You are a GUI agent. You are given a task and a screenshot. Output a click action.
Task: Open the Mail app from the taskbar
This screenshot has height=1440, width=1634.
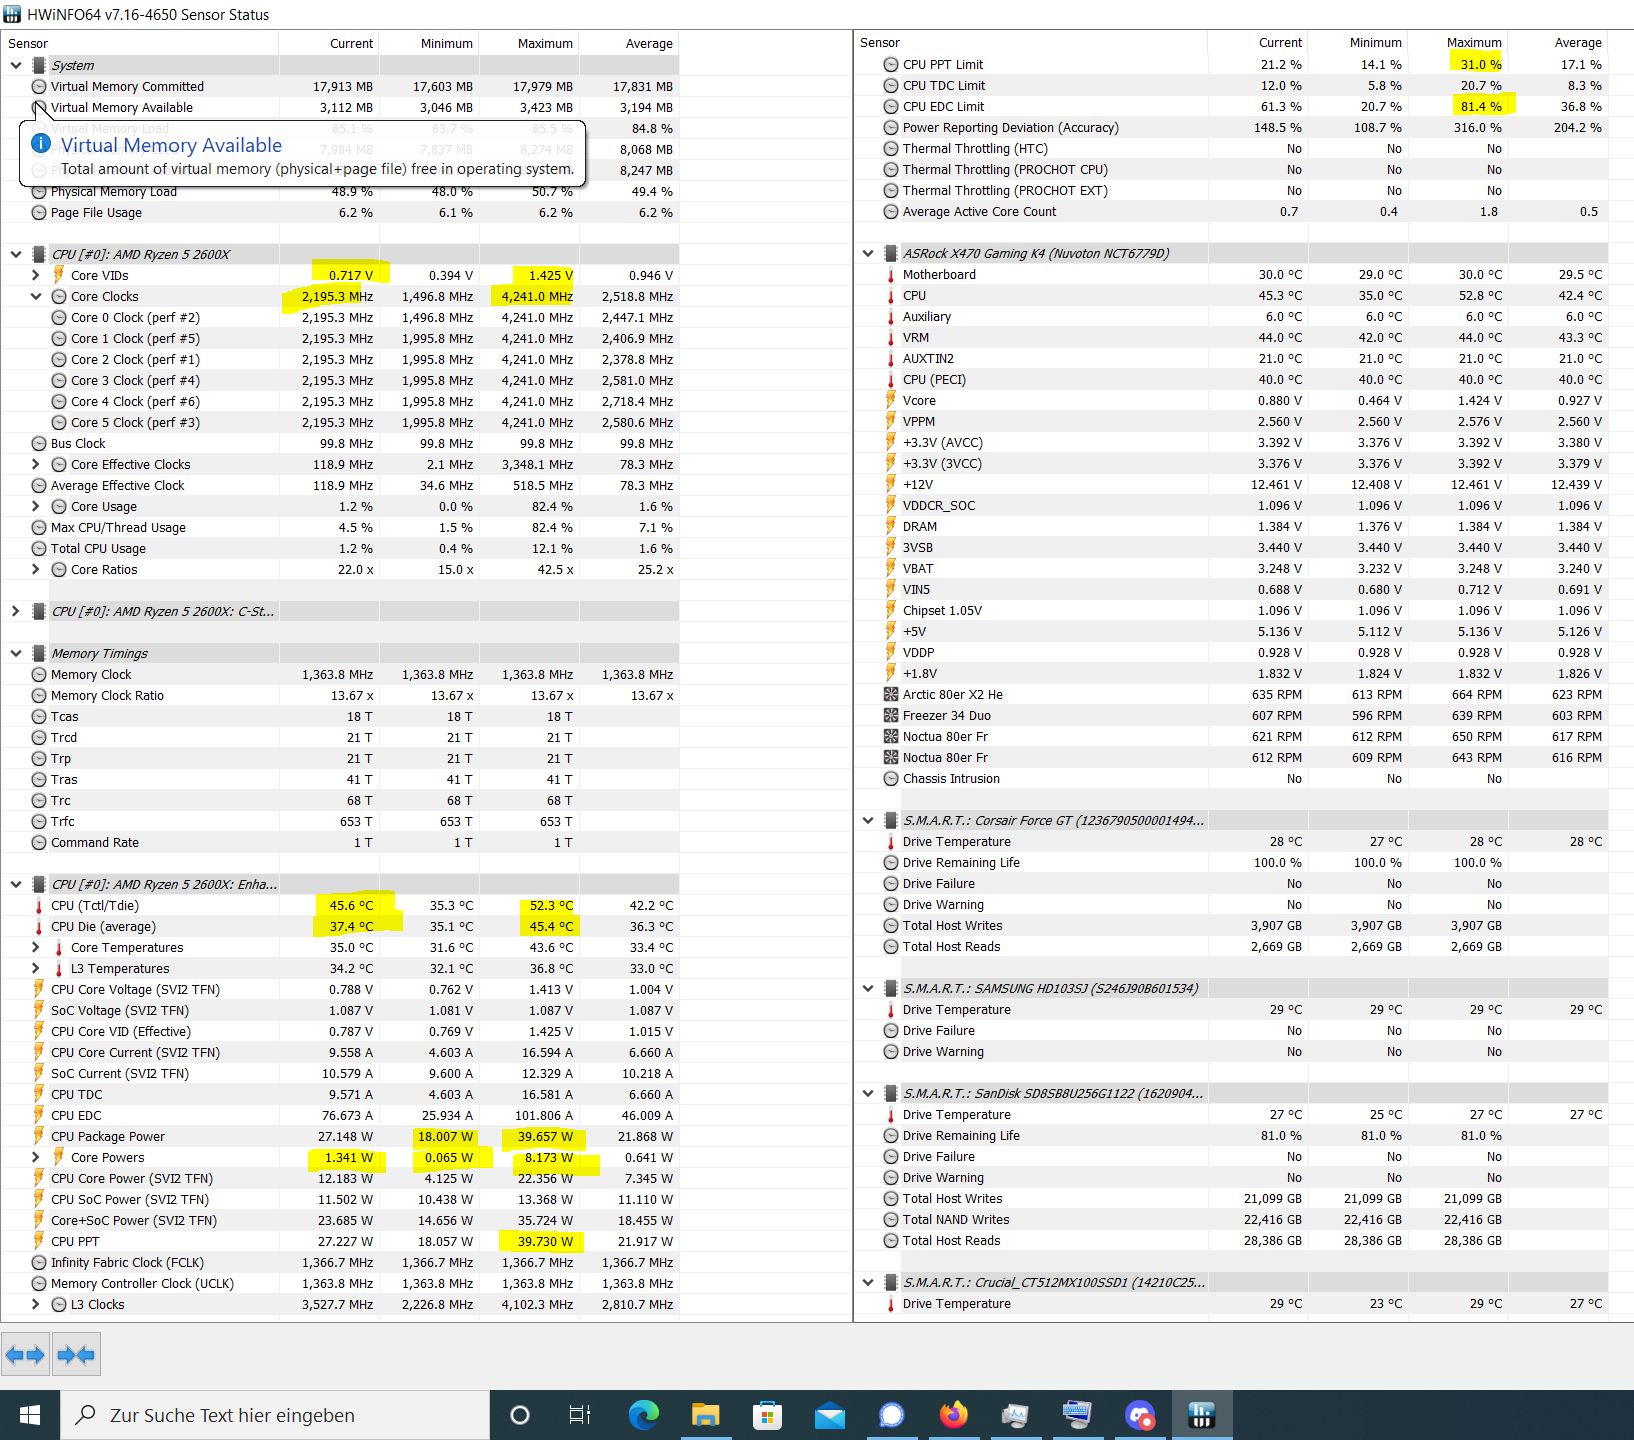[x=830, y=1415]
